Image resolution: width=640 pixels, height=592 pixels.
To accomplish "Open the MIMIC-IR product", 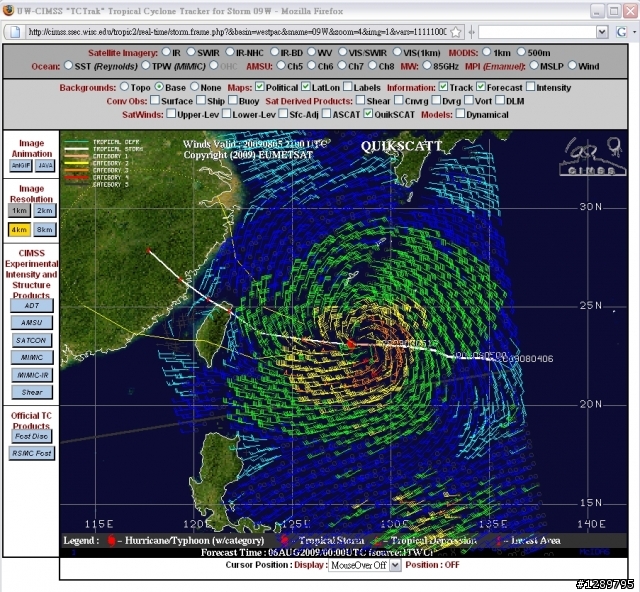I will tap(31, 375).
